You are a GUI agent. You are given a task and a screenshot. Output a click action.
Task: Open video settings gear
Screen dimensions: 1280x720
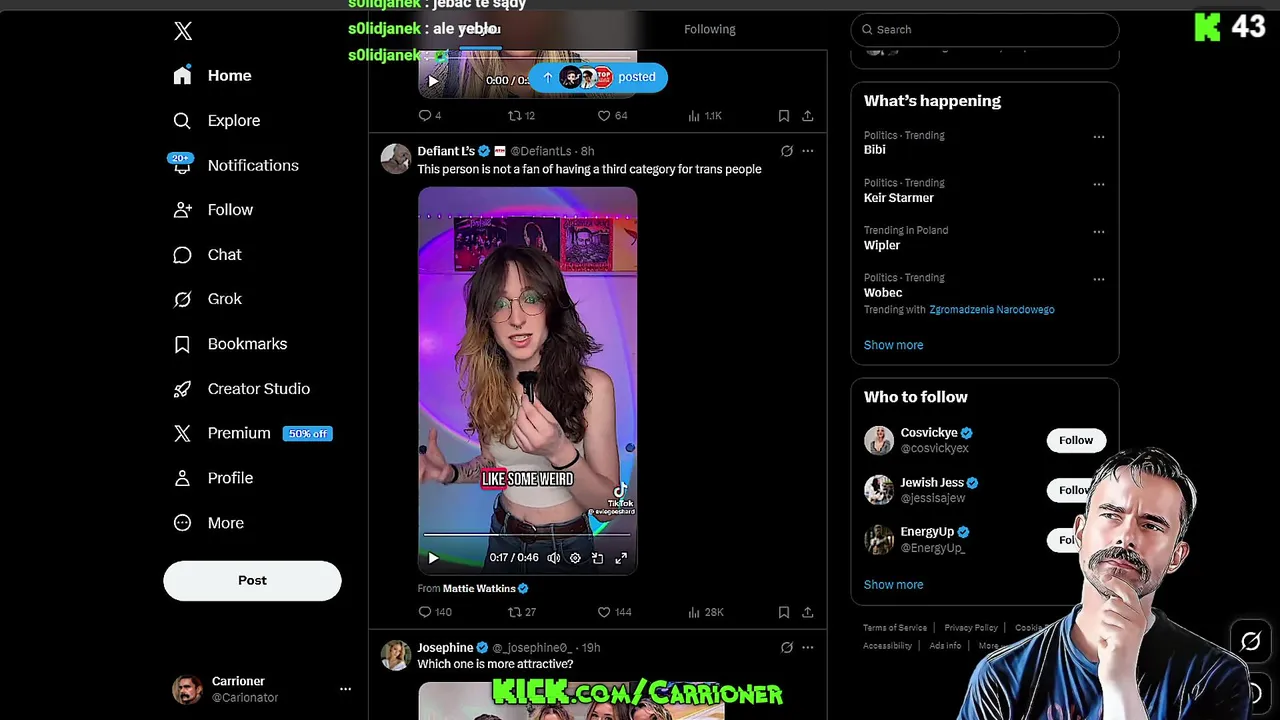(x=575, y=558)
